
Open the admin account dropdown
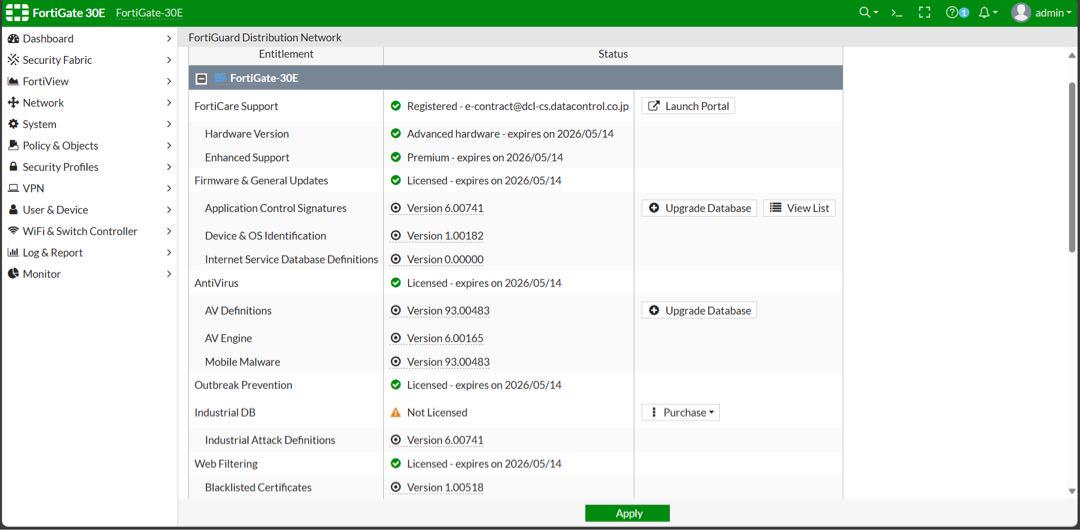[x=1053, y=12]
